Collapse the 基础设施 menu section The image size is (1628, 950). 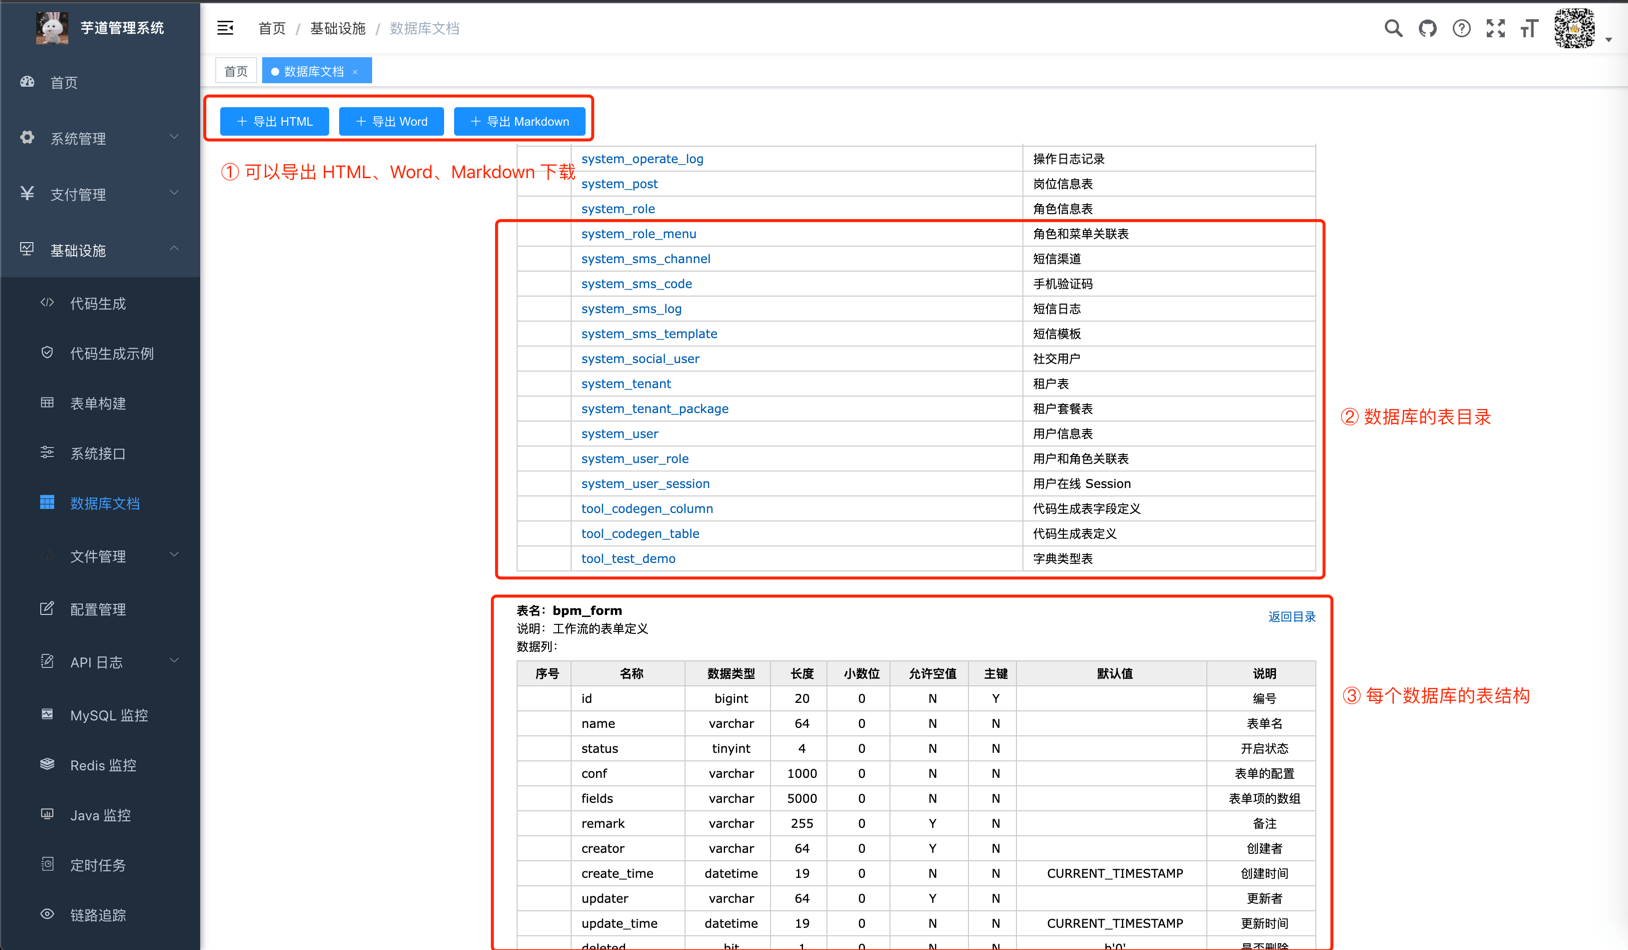99,250
